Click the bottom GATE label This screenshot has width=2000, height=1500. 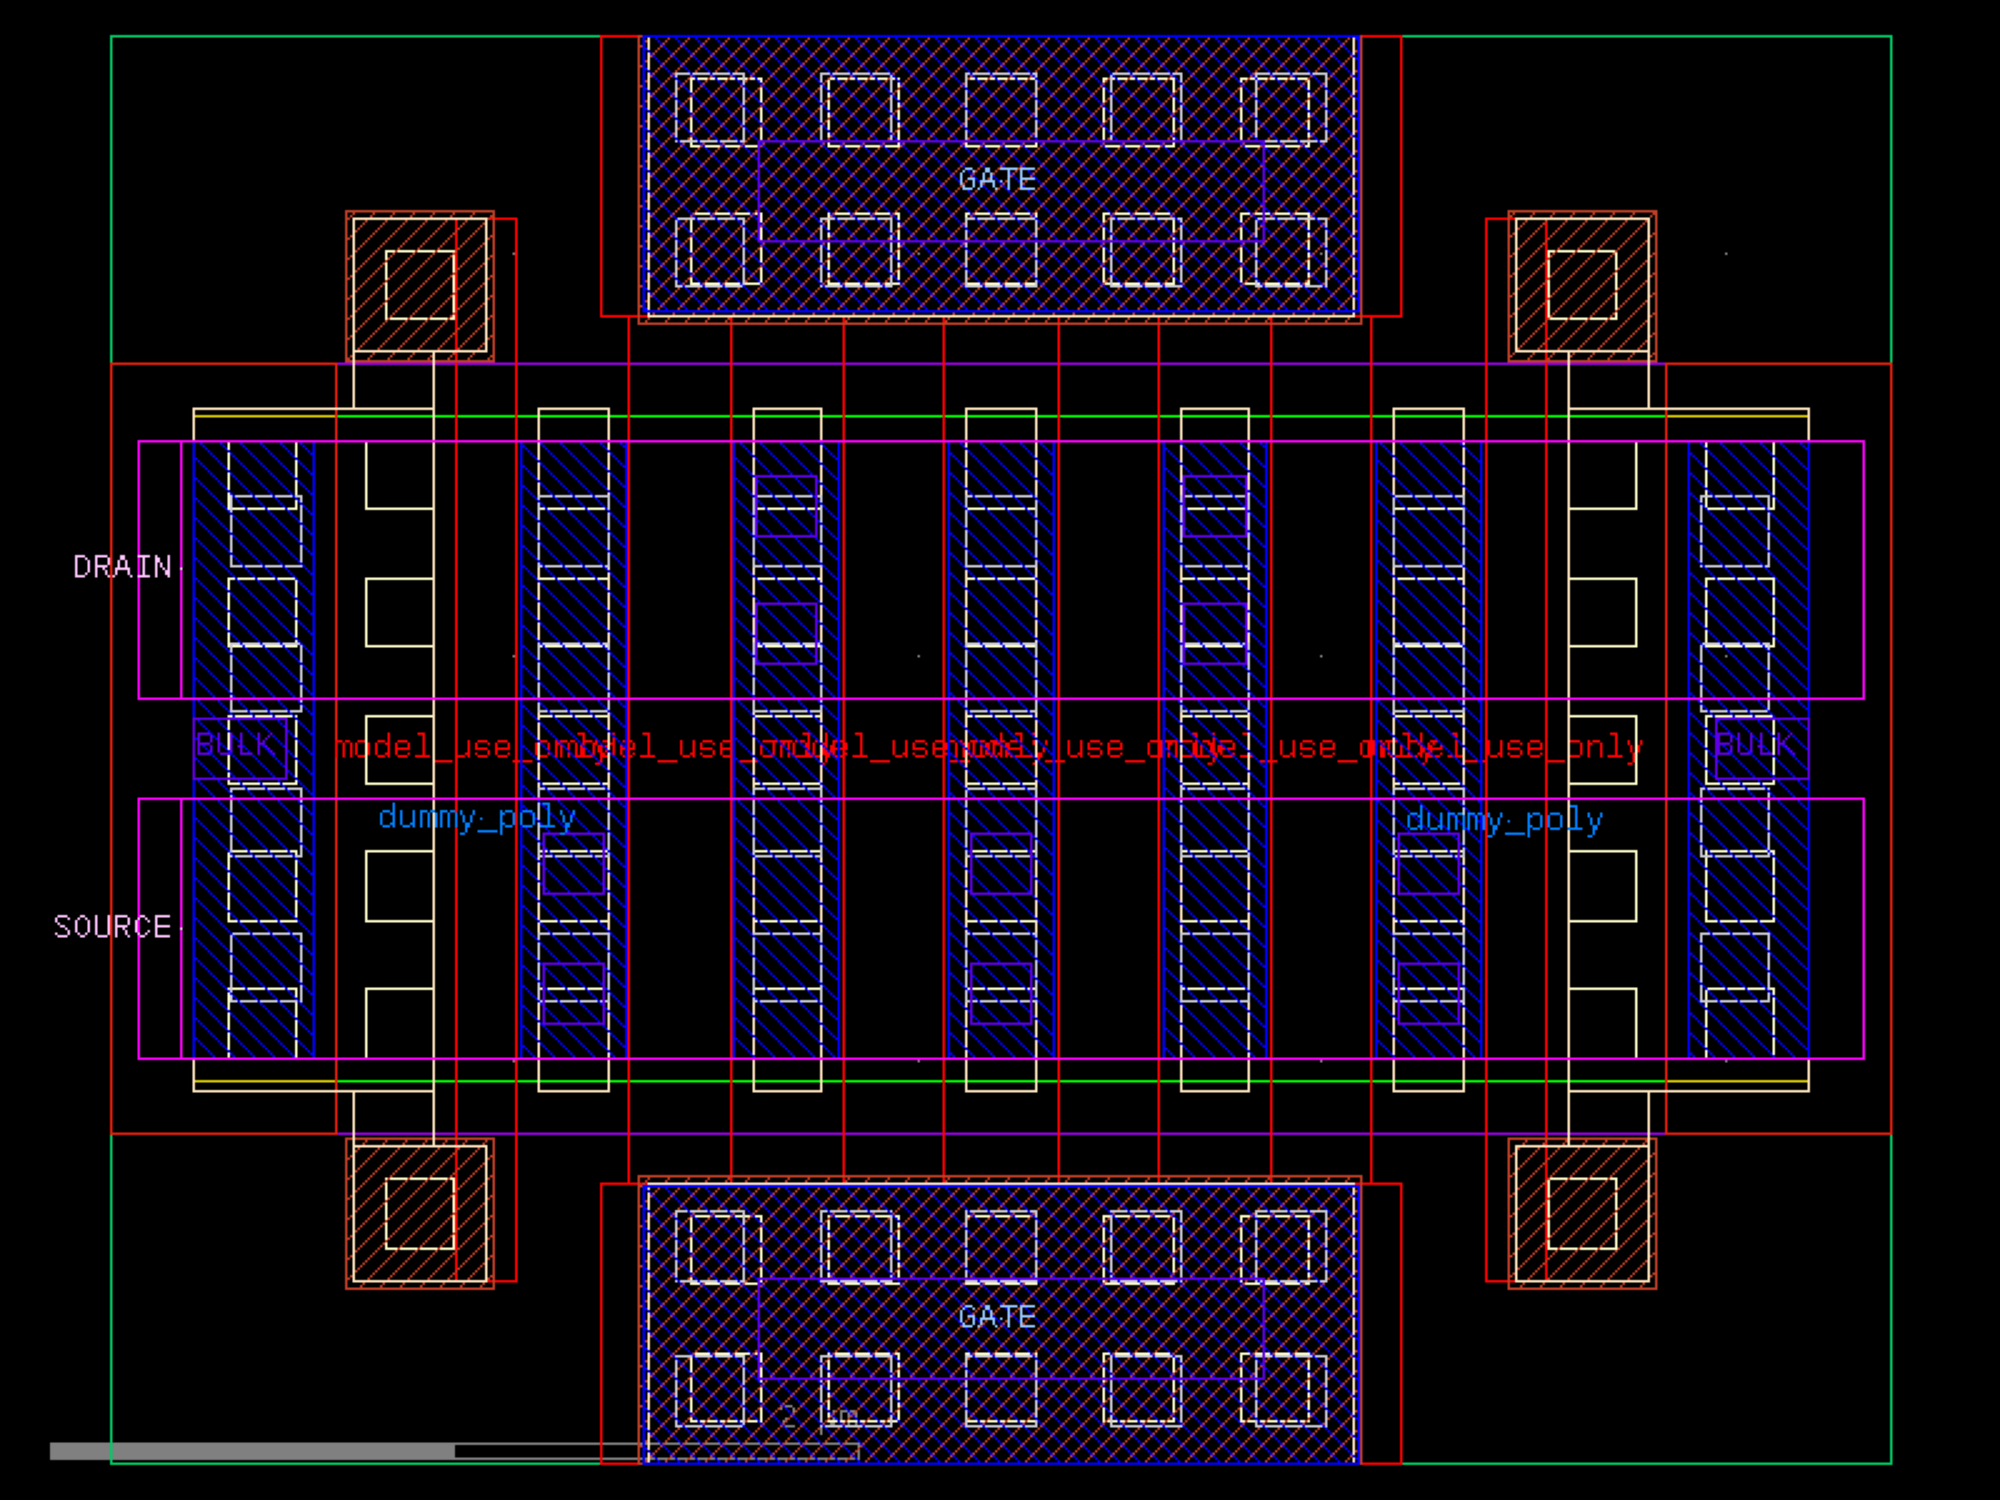[x=996, y=1317]
